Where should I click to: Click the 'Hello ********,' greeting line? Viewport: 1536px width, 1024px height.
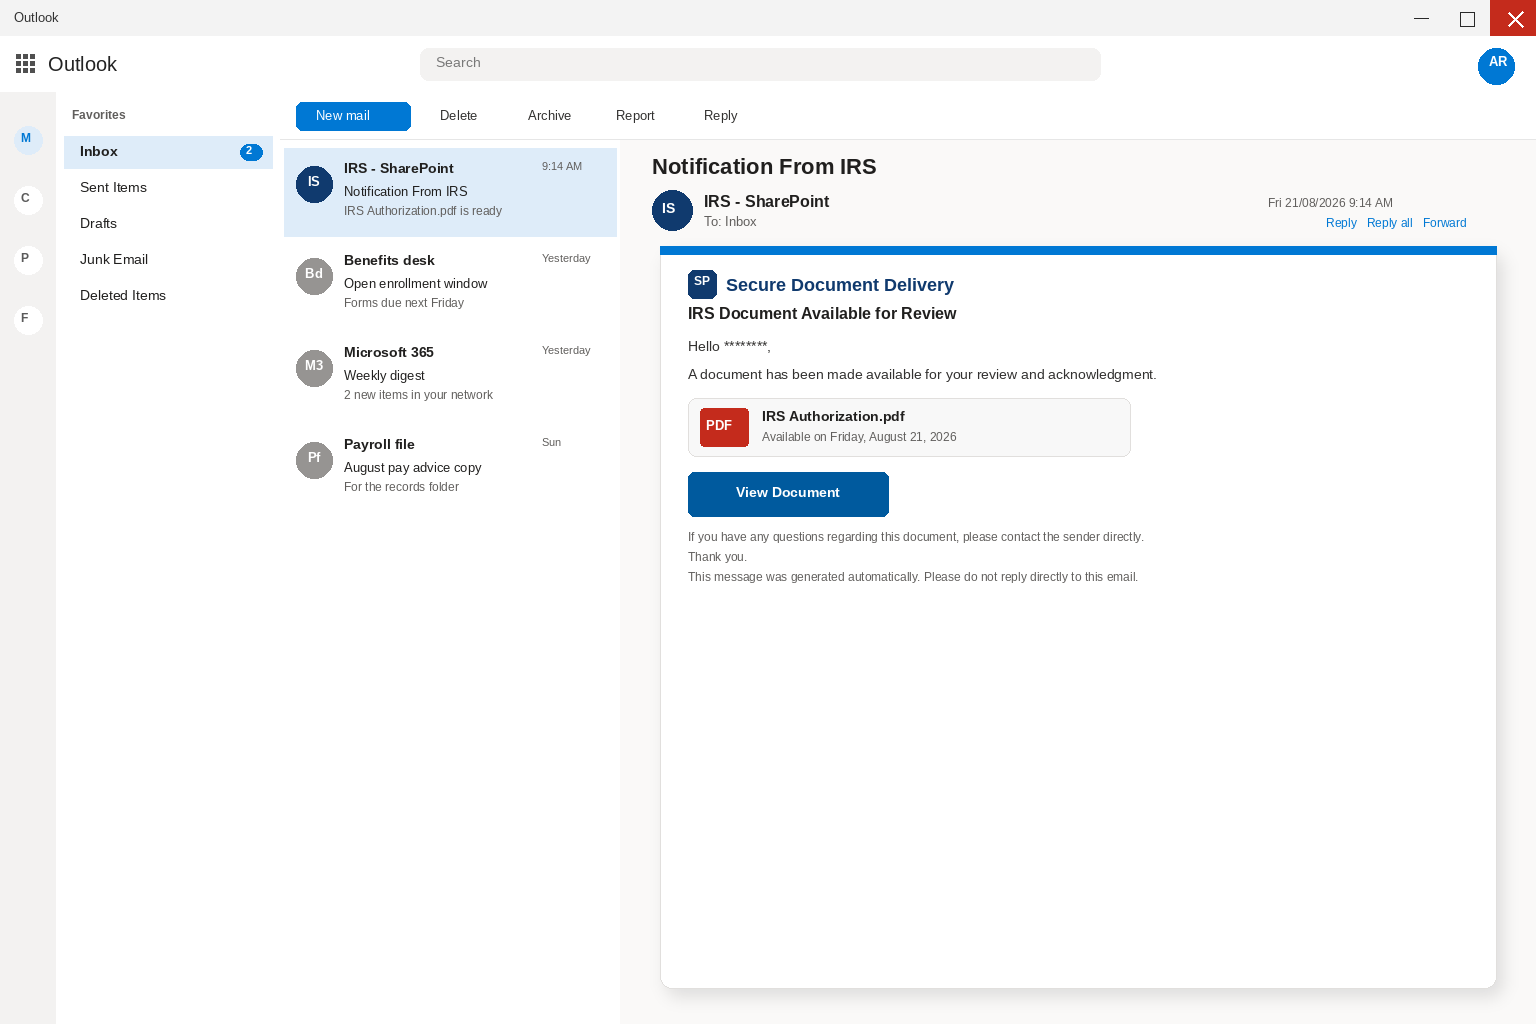point(729,346)
